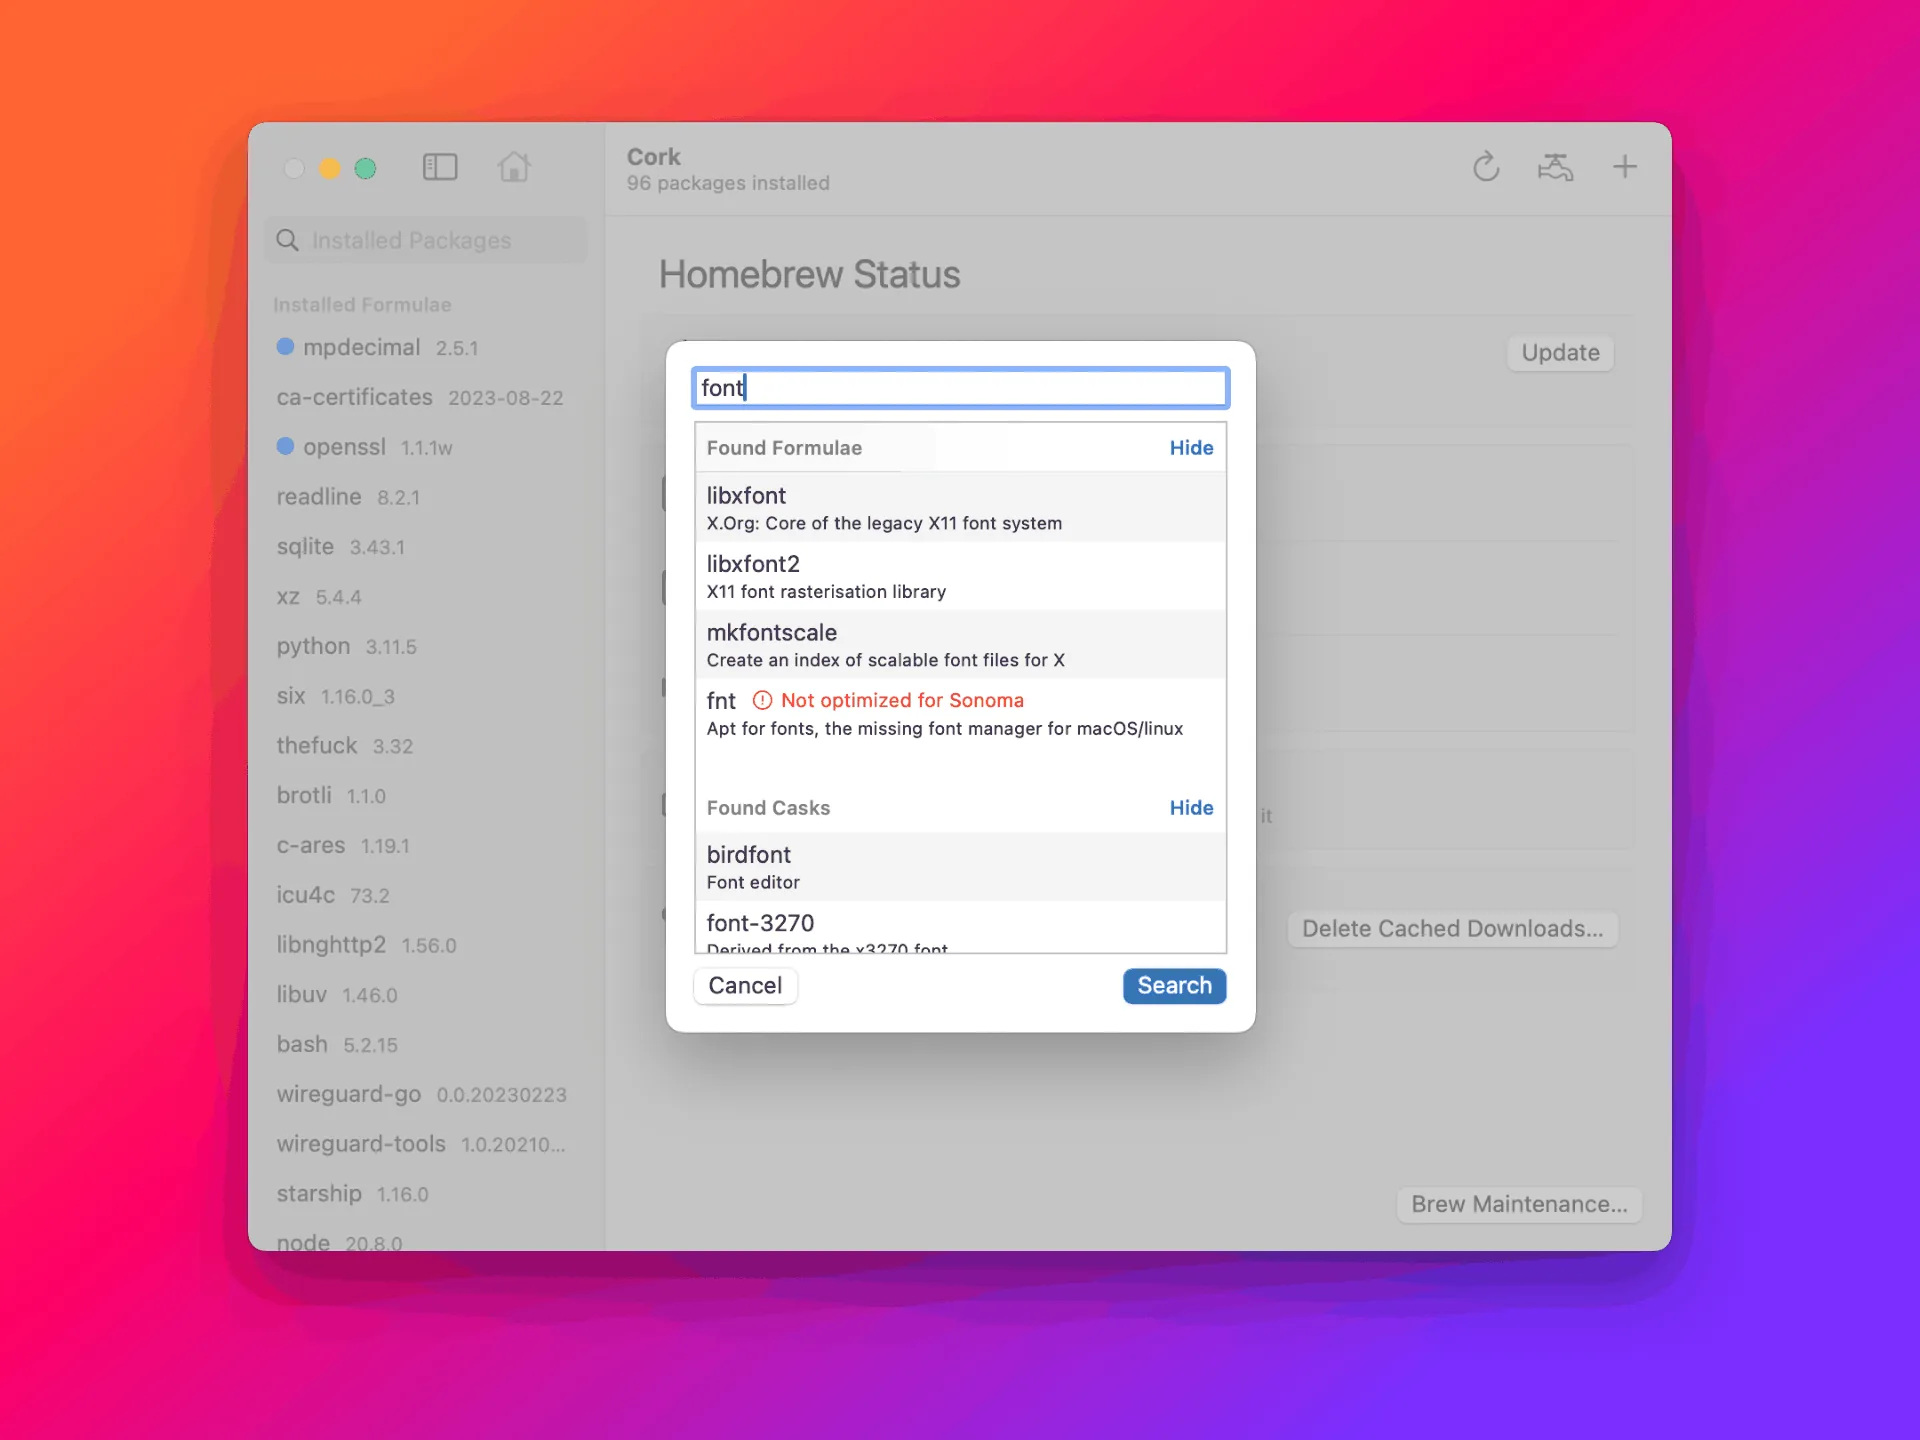1920x1440 pixels.
Task: Click the plus install package icon
Action: (x=1625, y=167)
